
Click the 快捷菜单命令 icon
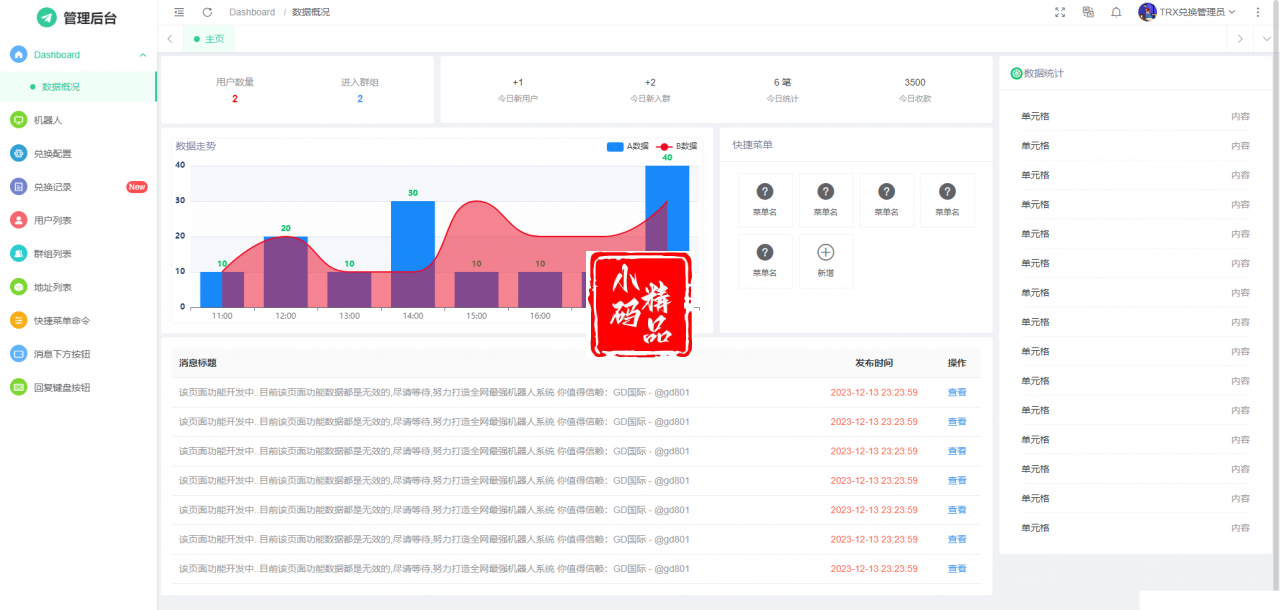pyautogui.click(x=18, y=320)
